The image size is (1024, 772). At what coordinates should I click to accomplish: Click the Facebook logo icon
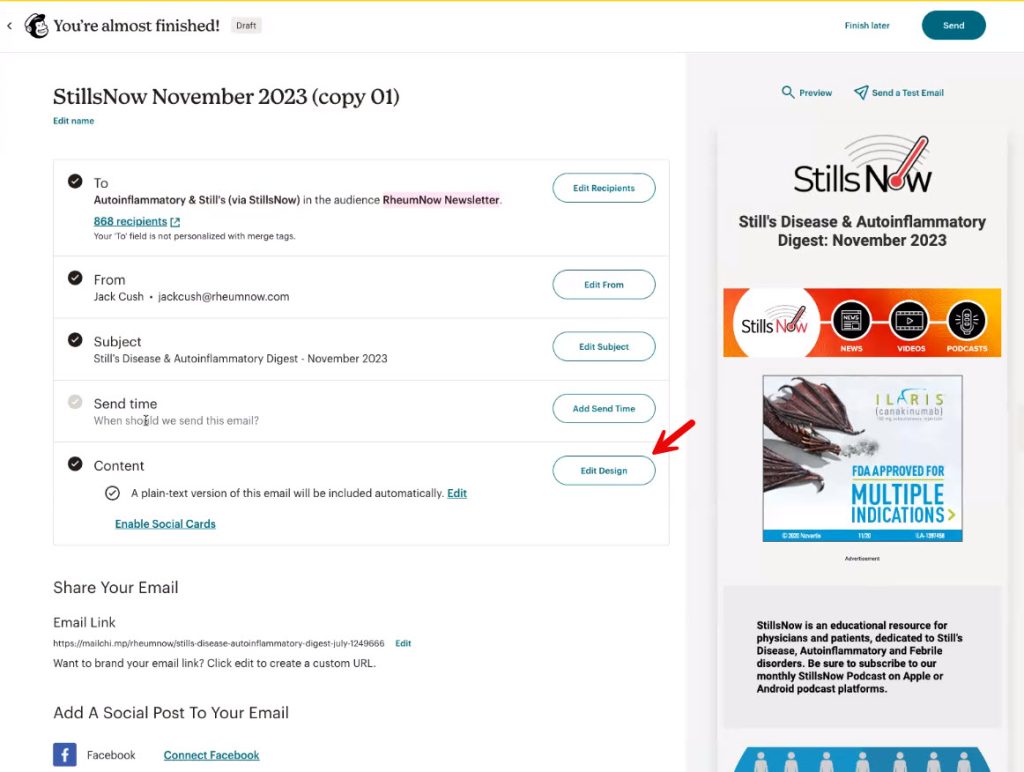(x=65, y=755)
